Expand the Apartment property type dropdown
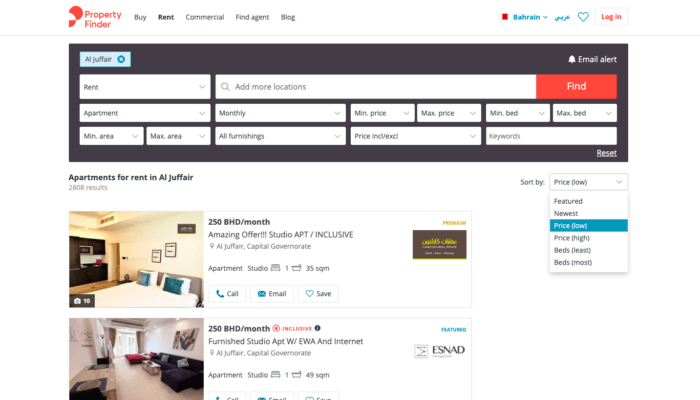700x400 pixels. [145, 113]
